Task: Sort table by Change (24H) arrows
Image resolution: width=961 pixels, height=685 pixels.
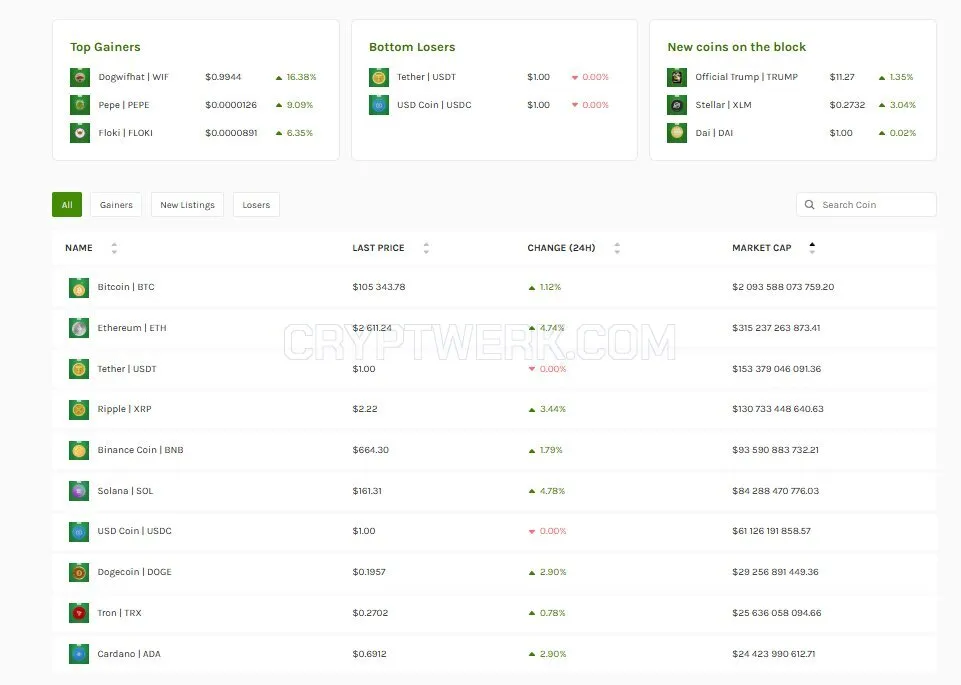Action: pos(617,248)
